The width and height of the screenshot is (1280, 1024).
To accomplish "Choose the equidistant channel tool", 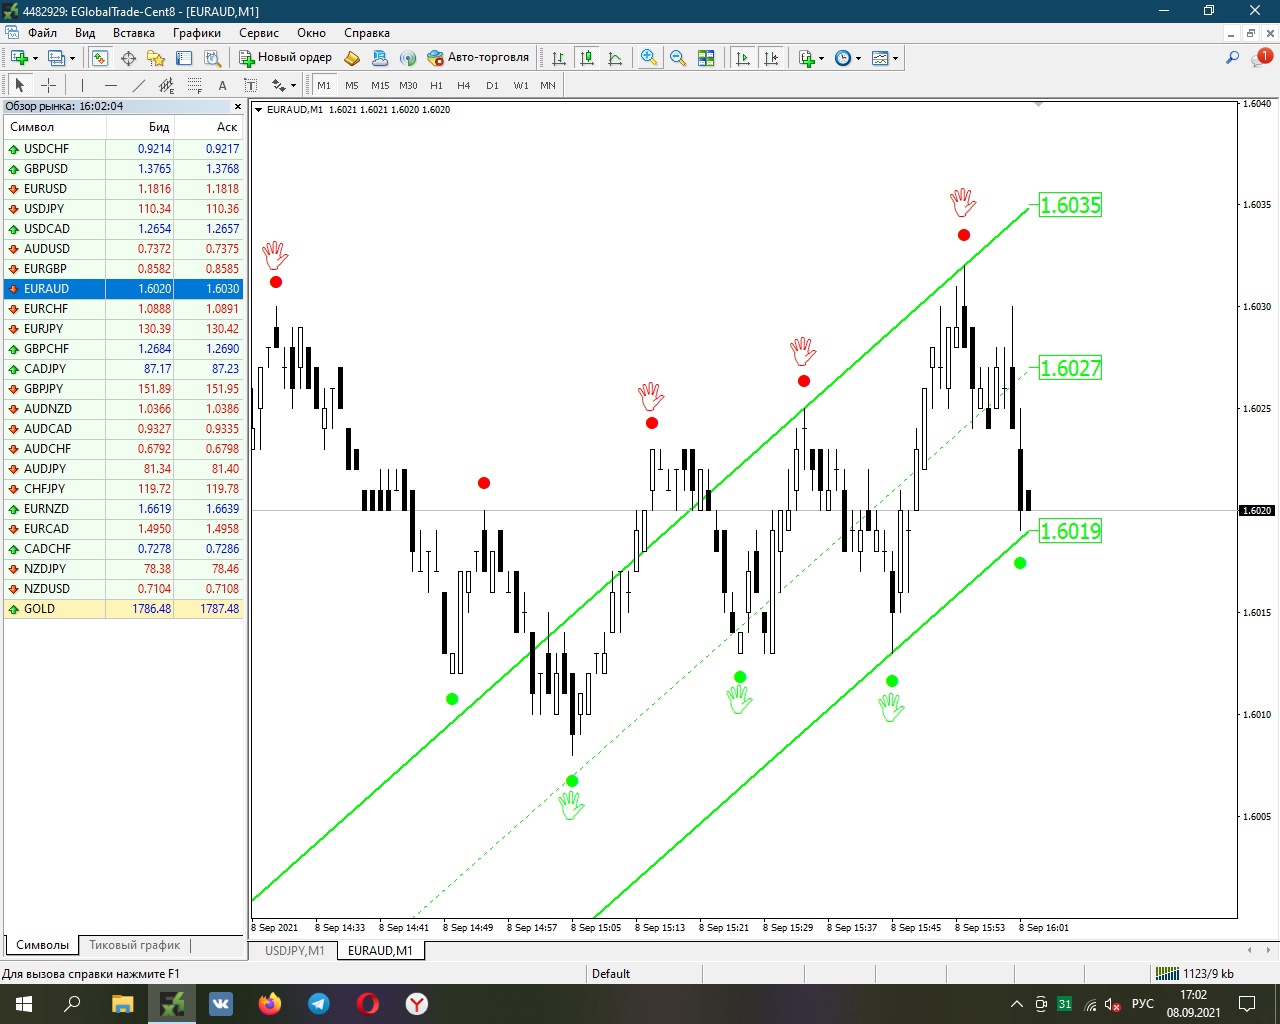I will pos(167,85).
